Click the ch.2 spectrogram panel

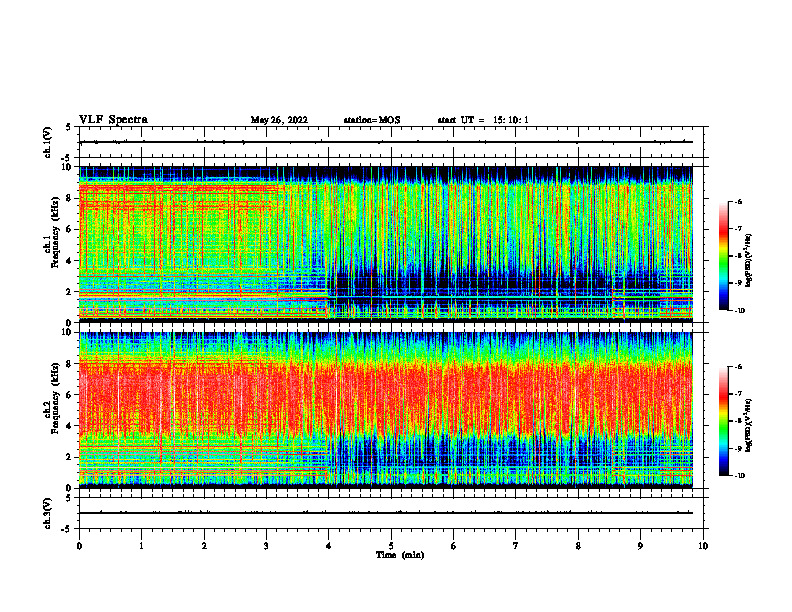(386, 410)
